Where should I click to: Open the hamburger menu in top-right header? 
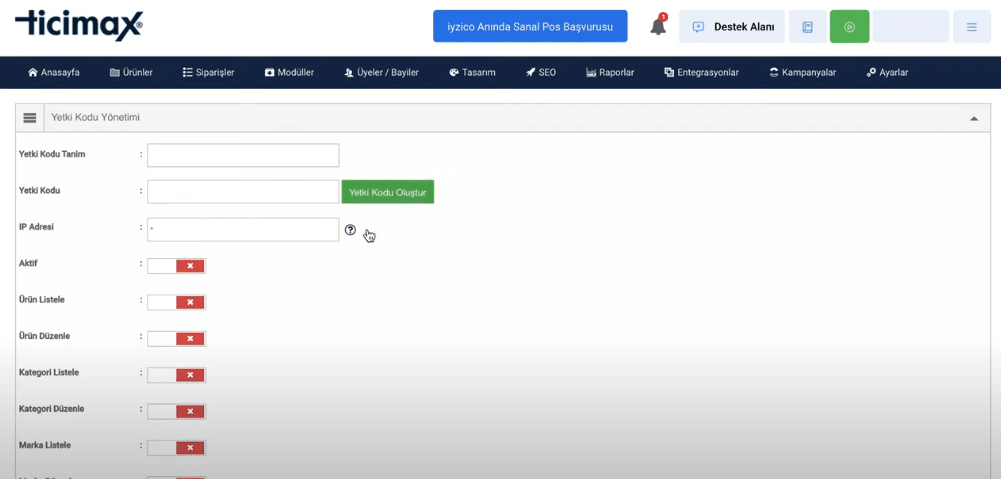click(x=972, y=27)
